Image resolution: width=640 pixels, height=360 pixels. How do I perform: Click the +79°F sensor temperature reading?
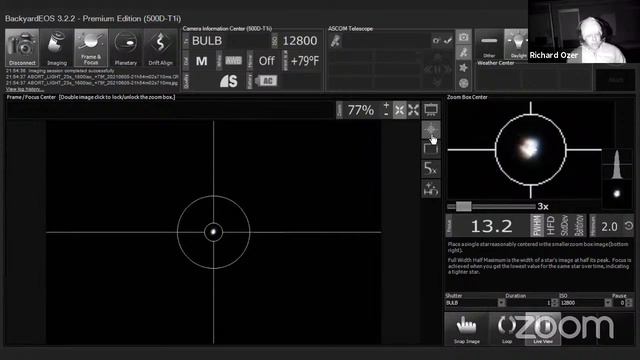click(x=305, y=61)
